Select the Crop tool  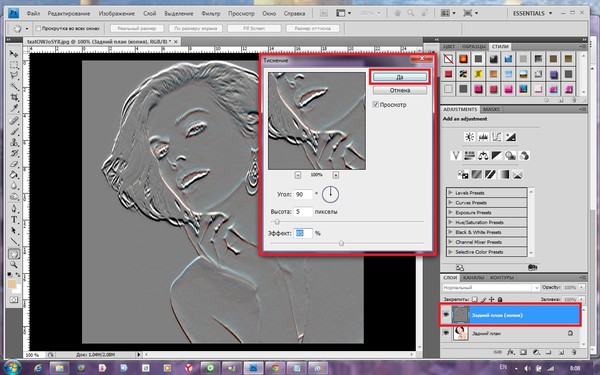(14, 97)
